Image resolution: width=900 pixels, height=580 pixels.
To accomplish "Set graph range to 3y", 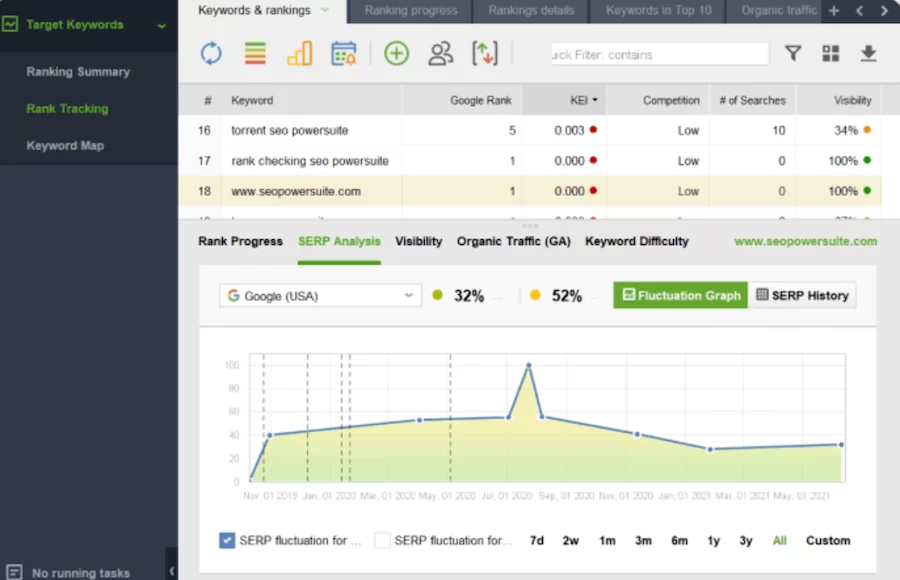I will tap(746, 540).
